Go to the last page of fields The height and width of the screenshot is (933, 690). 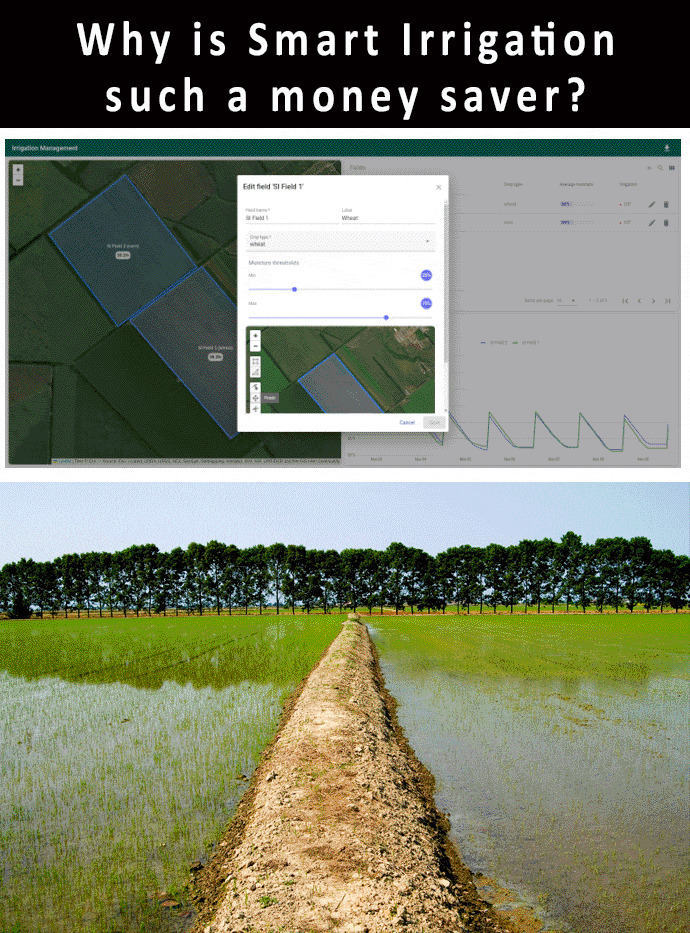tap(667, 300)
